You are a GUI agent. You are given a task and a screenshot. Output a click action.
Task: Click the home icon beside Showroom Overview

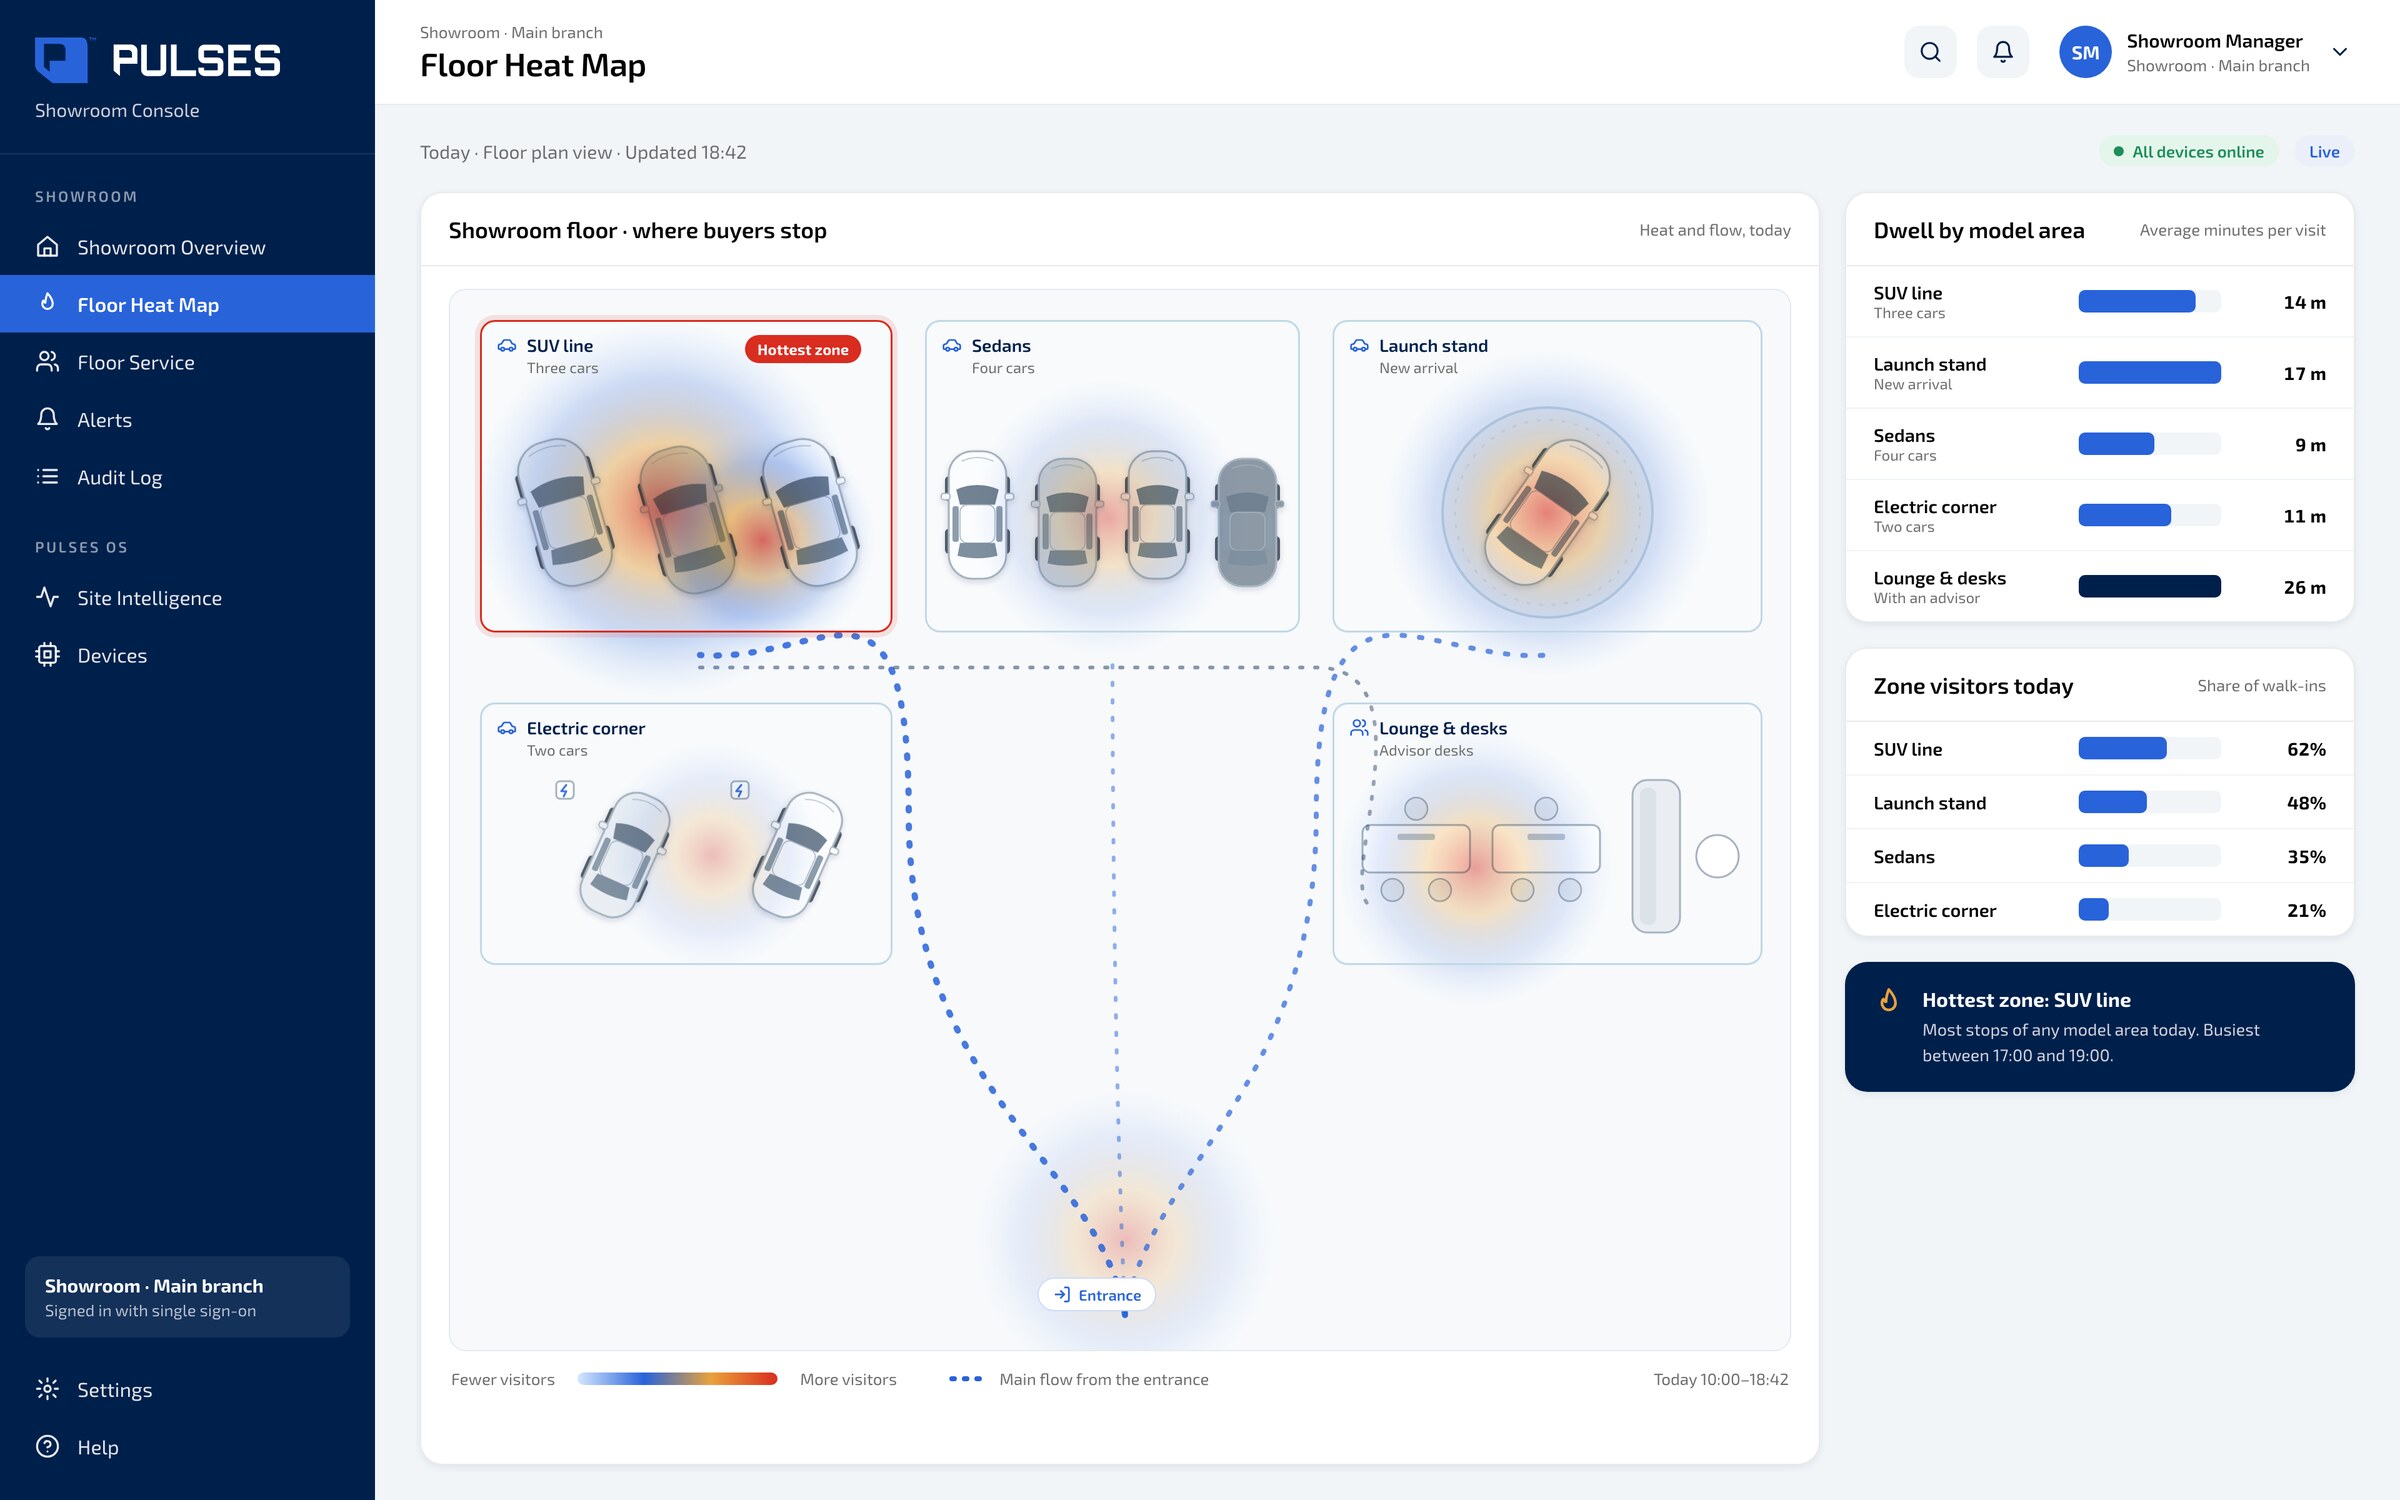[47, 247]
